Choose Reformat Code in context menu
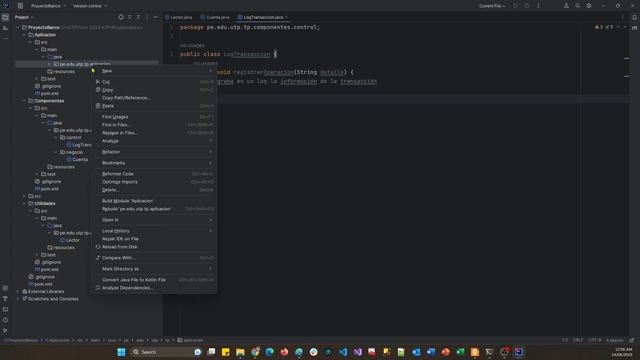Screen dimensions: 640x360 coord(154,174)
